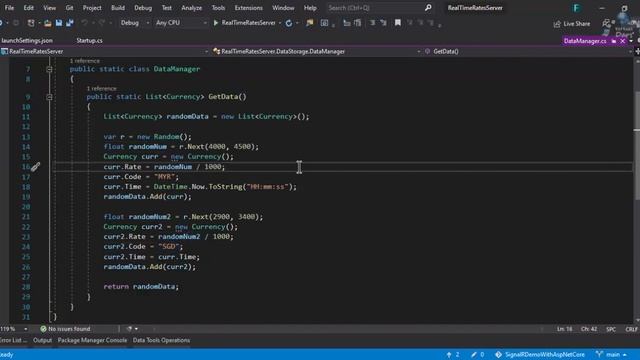Click the decrease indent toolbar icon
Viewport: 640px width, 360px height.
(347, 23)
